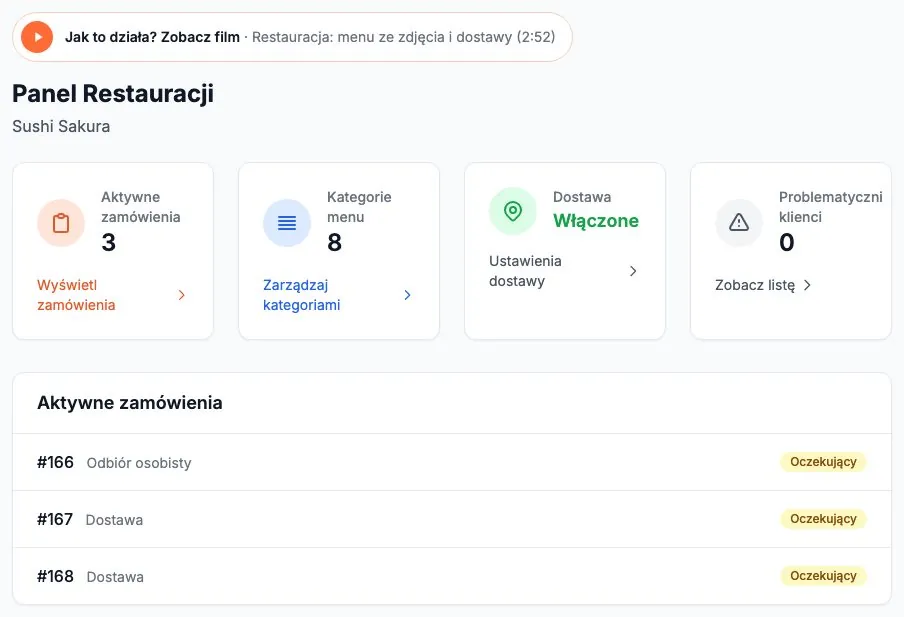Click the 'Oczekujący' badge on order #166
The image size is (904, 617).
point(823,462)
